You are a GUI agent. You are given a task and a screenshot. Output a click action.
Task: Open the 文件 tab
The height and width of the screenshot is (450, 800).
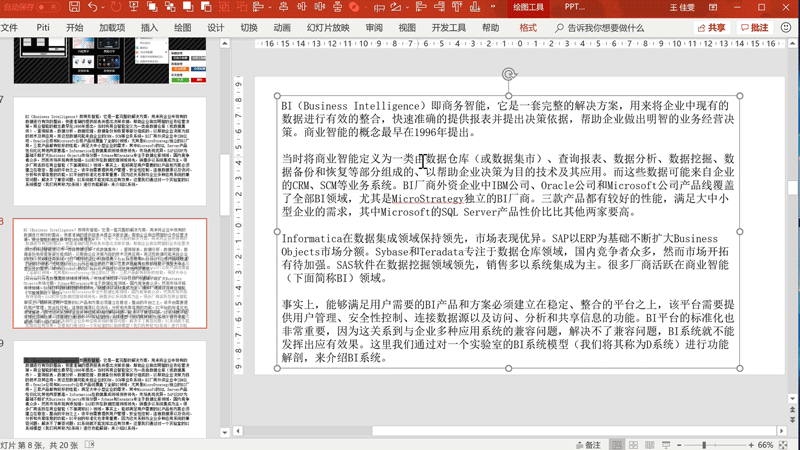click(x=9, y=28)
